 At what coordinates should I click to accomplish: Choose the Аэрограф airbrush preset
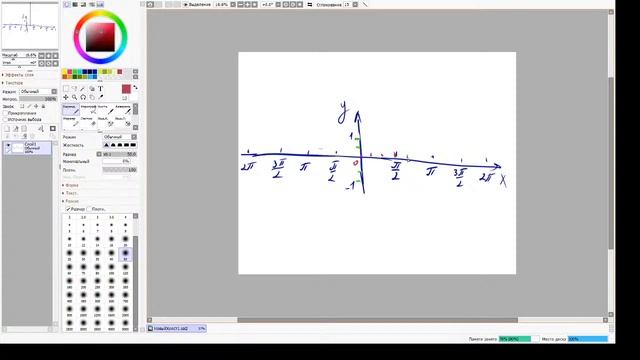pyautogui.click(x=89, y=109)
